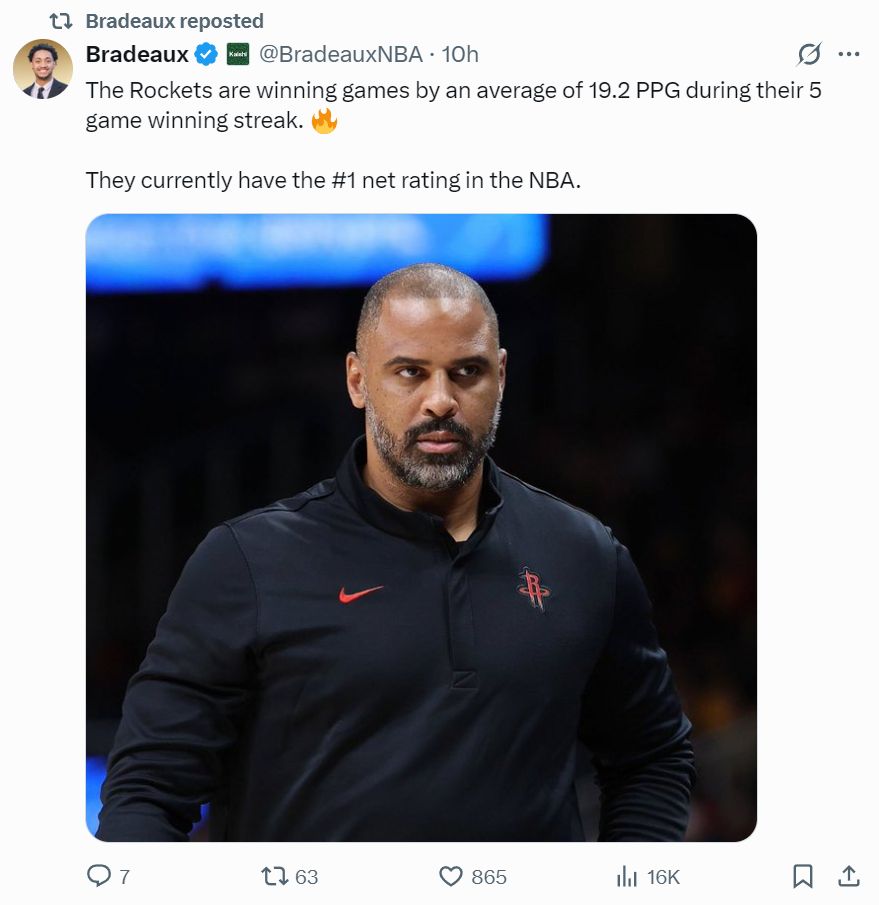The image size is (879, 905).
Task: Click the fire emoji in the tweet
Action: click(x=324, y=123)
